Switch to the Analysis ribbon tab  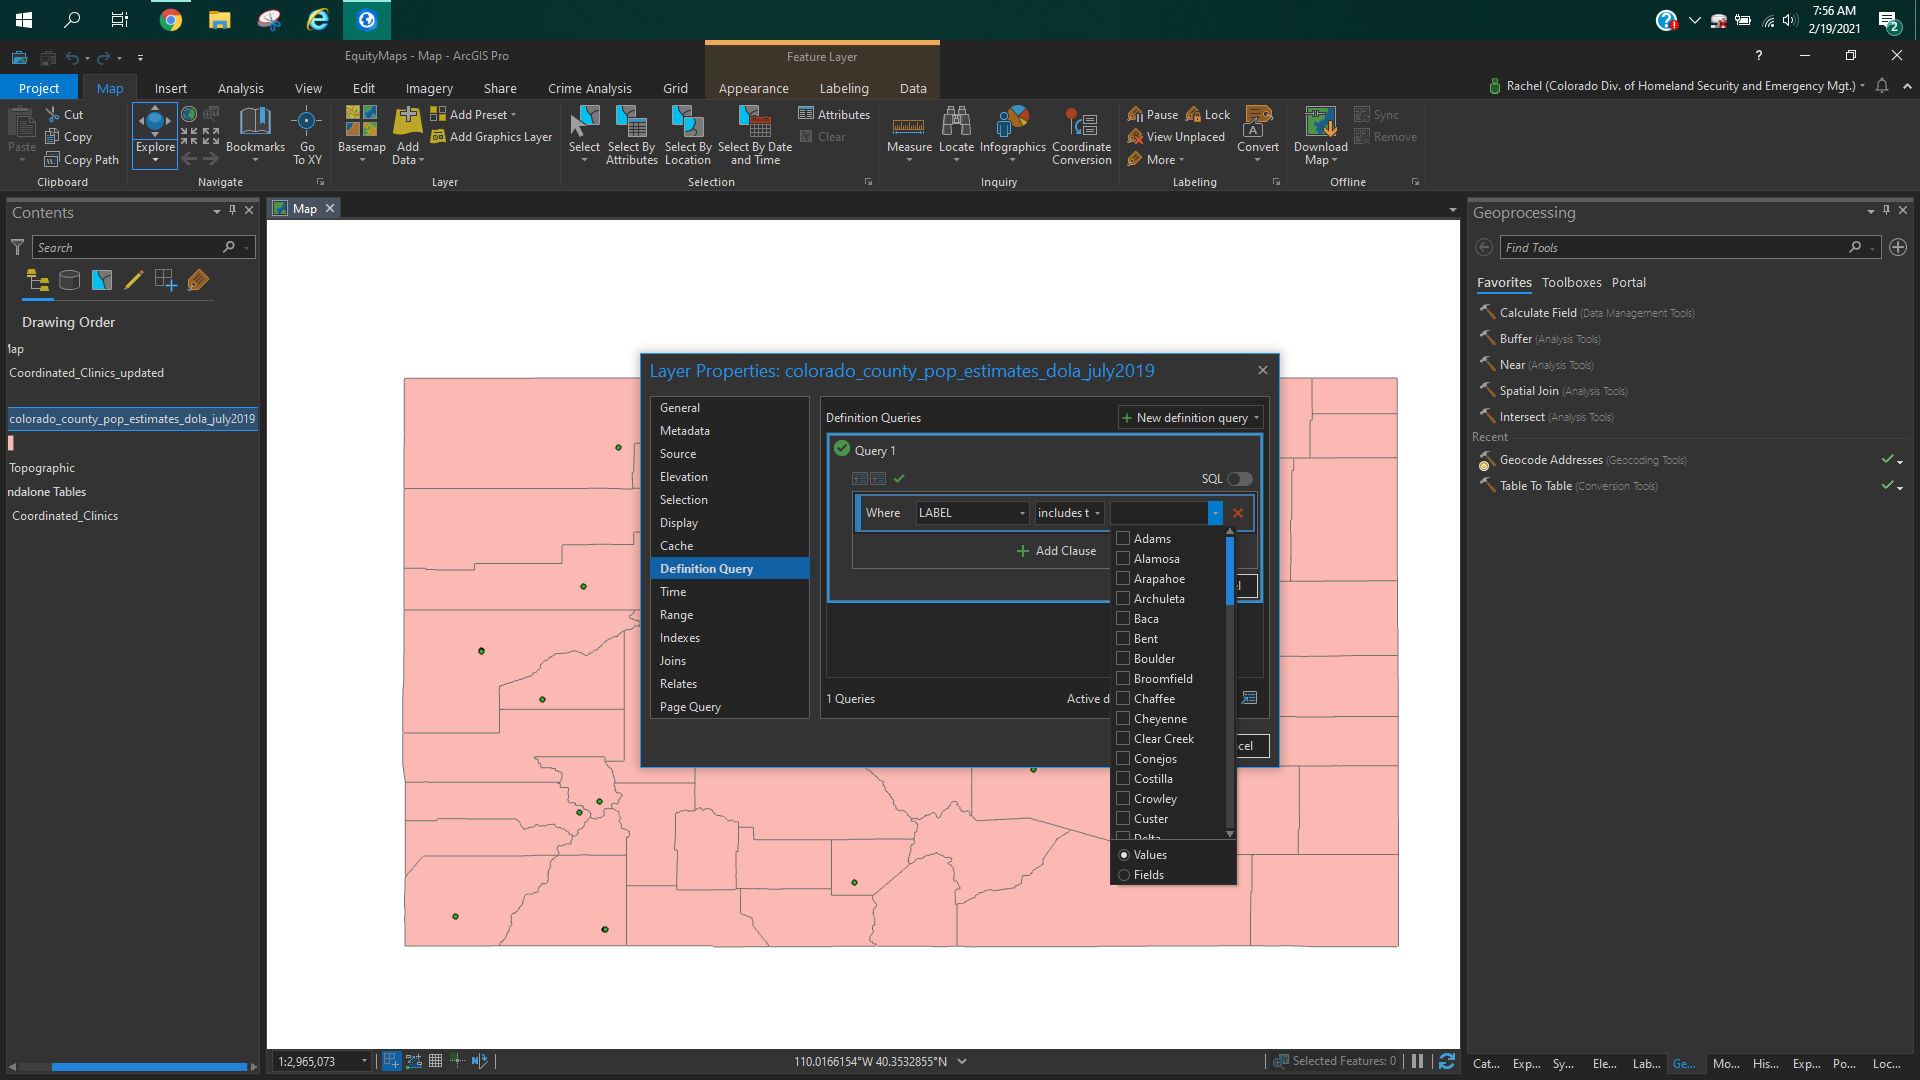click(240, 88)
